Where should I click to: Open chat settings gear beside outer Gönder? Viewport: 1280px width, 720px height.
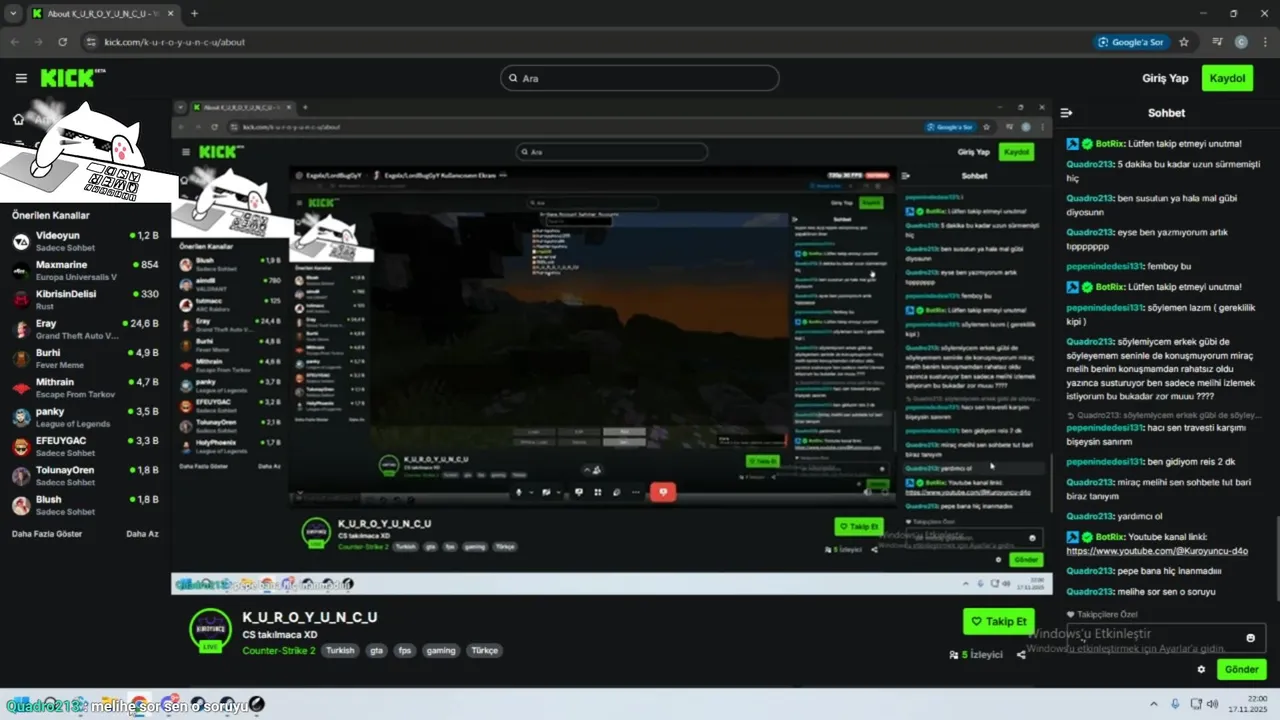(x=1201, y=669)
